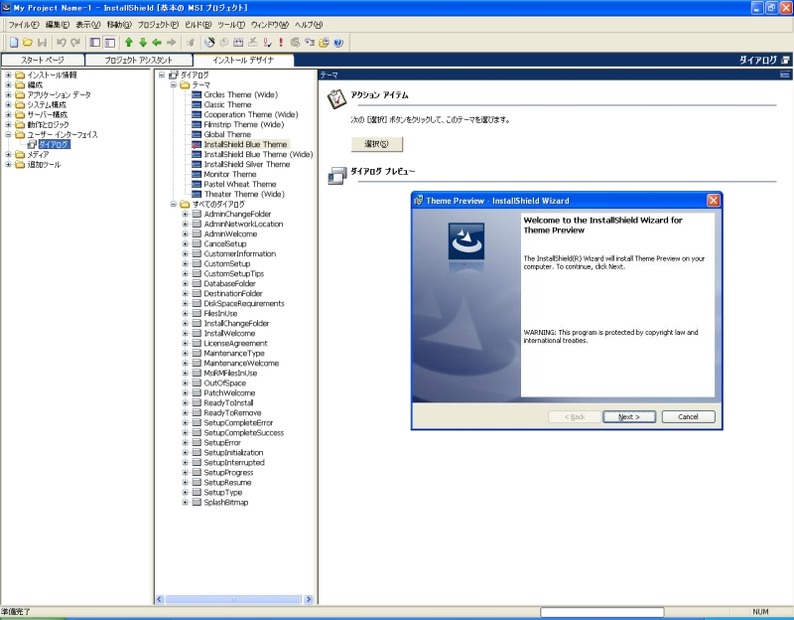
Task: Switch to the プロジェクト アシスタント tab
Action: (x=138, y=60)
